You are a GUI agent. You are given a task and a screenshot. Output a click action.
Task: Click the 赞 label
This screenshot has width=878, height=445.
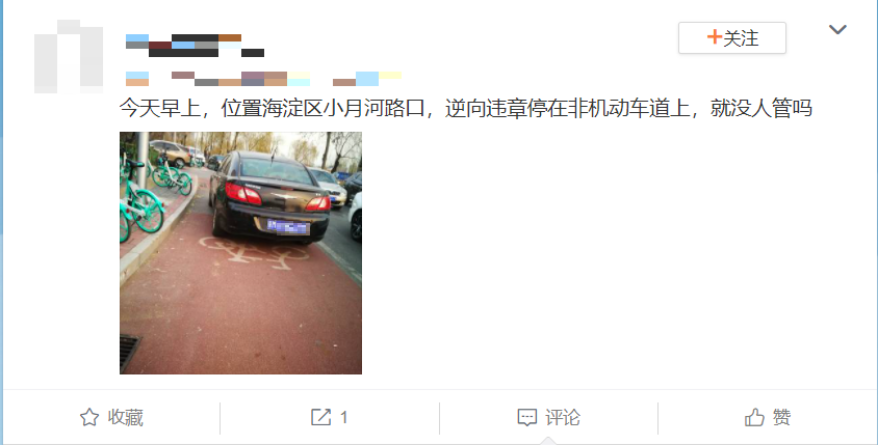[x=782, y=417]
